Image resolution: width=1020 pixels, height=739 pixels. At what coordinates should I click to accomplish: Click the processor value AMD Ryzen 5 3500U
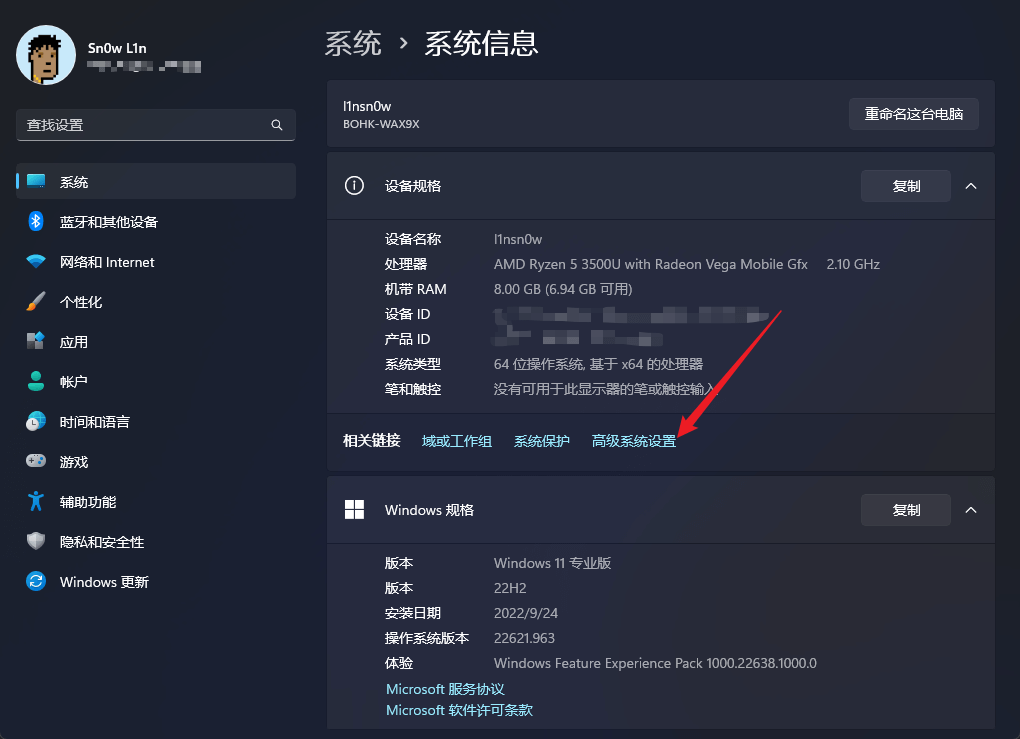(x=651, y=264)
